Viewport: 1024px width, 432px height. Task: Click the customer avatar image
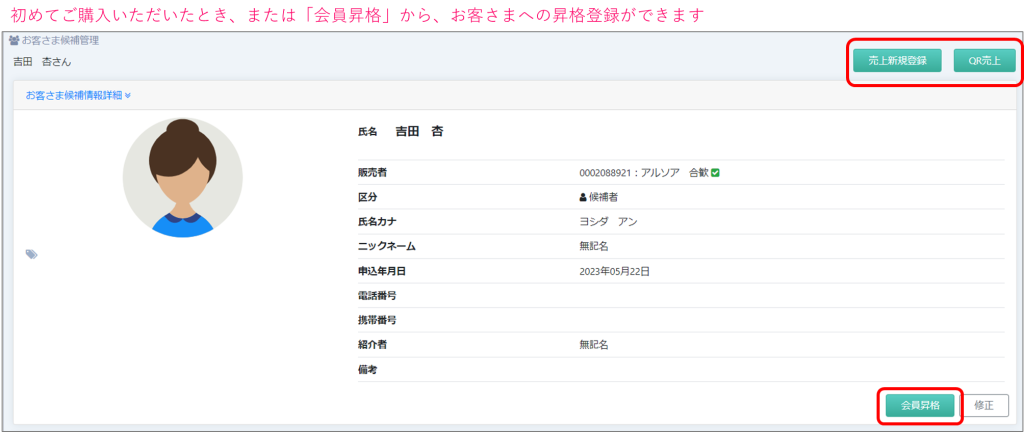[182, 178]
